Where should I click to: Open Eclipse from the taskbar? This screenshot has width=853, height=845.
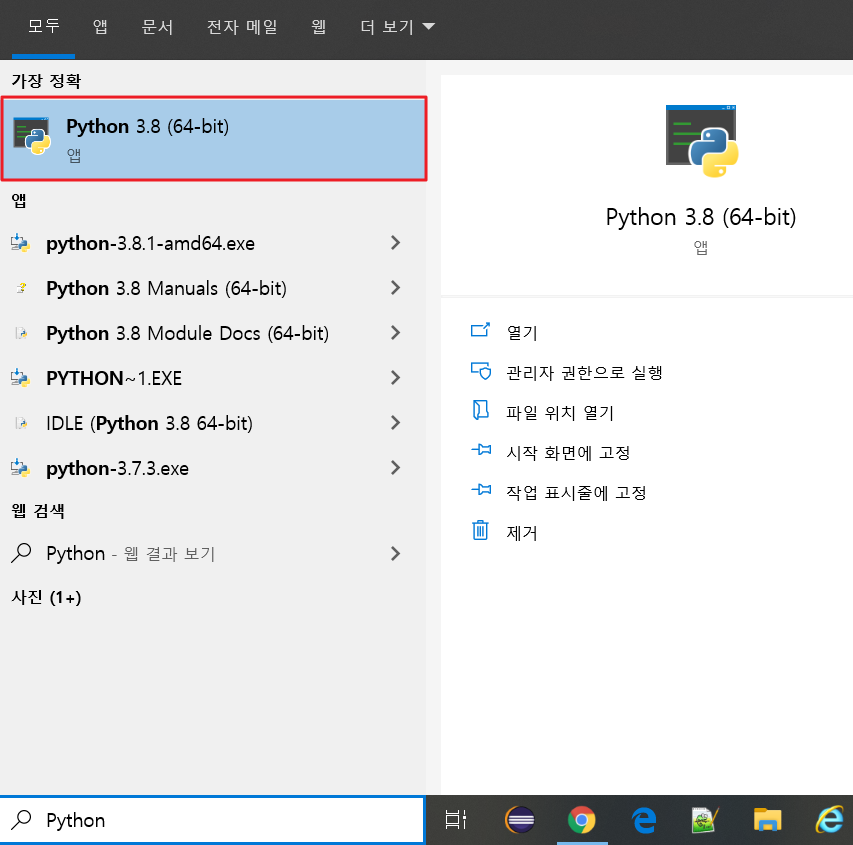pyautogui.click(x=520, y=819)
